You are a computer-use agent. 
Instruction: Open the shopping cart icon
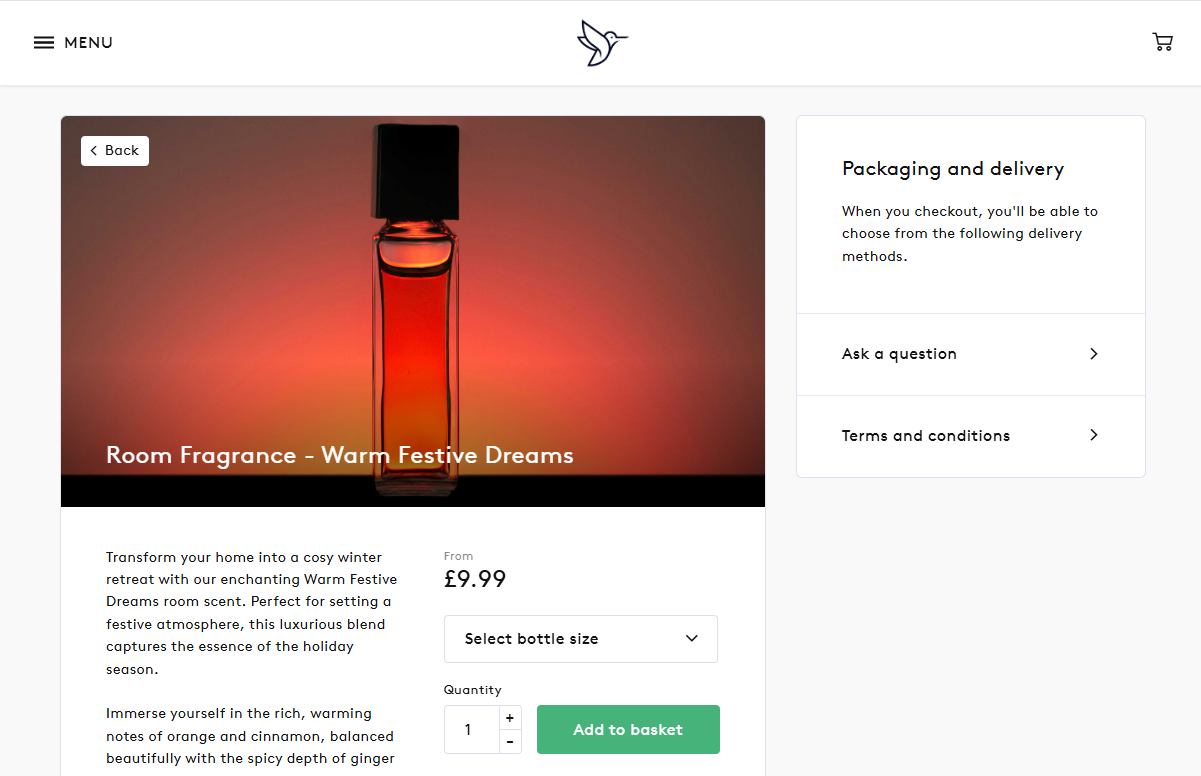(x=1162, y=42)
